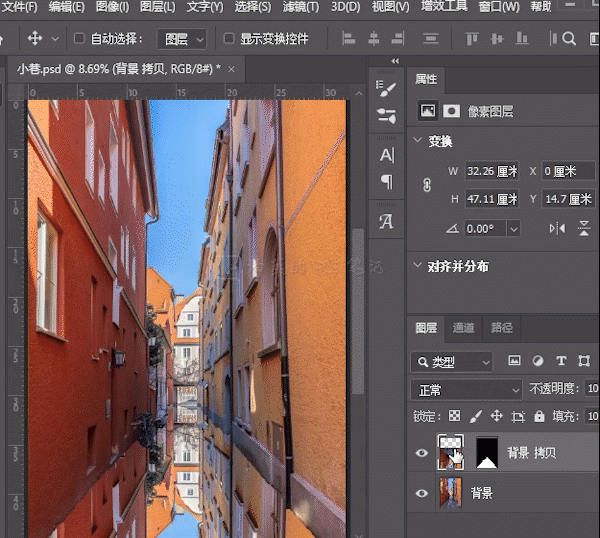Open the 类型 layer filter dropdown
600x538 pixels.
(x=452, y=362)
